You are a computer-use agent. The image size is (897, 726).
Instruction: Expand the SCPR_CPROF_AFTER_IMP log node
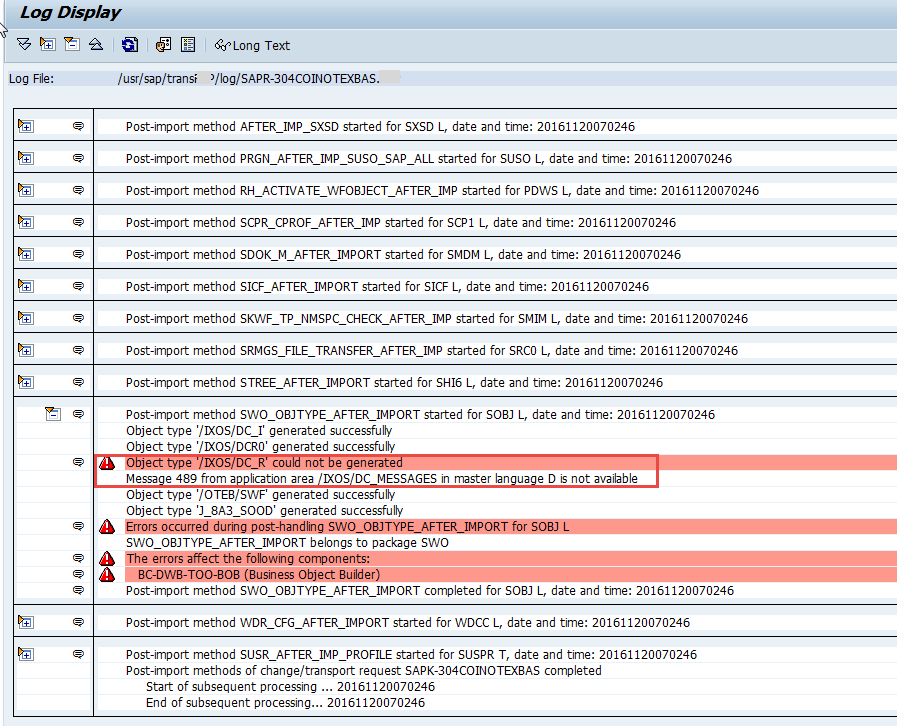pyautogui.click(x=26, y=222)
